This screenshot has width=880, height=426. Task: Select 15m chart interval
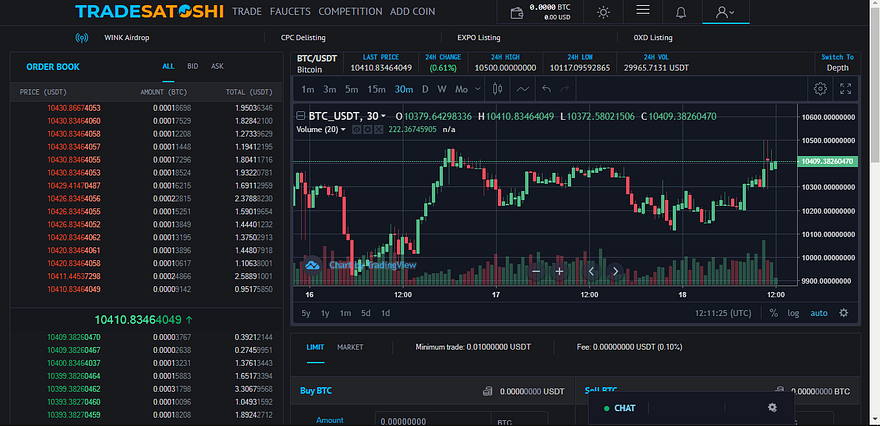(x=377, y=89)
